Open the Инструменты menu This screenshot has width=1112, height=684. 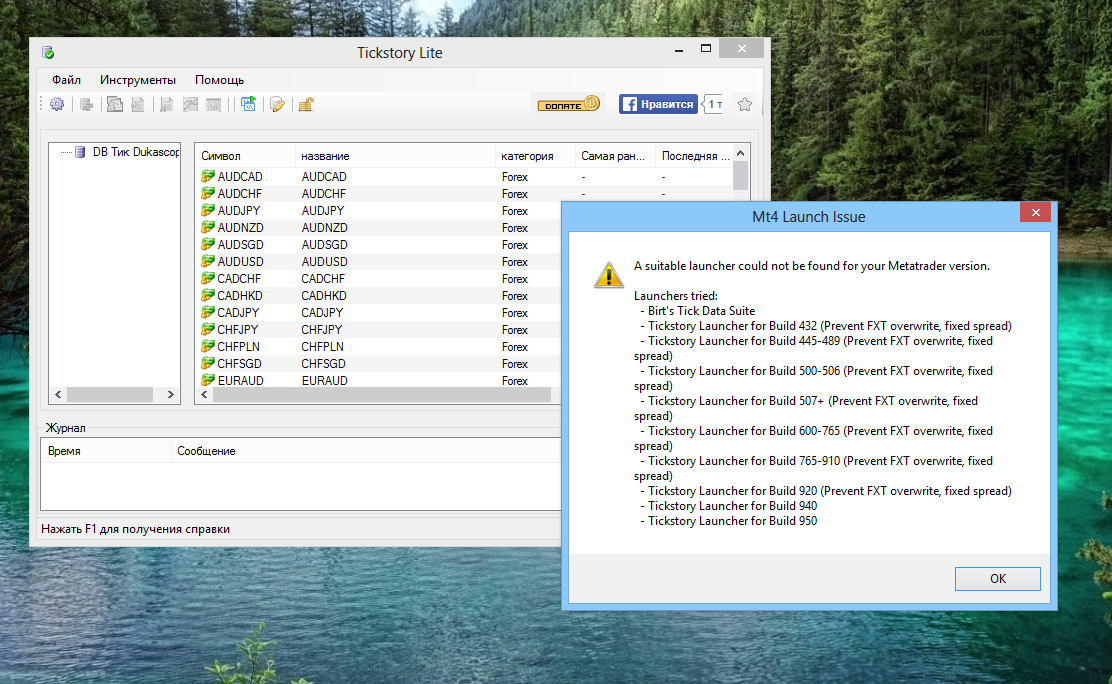pos(138,80)
